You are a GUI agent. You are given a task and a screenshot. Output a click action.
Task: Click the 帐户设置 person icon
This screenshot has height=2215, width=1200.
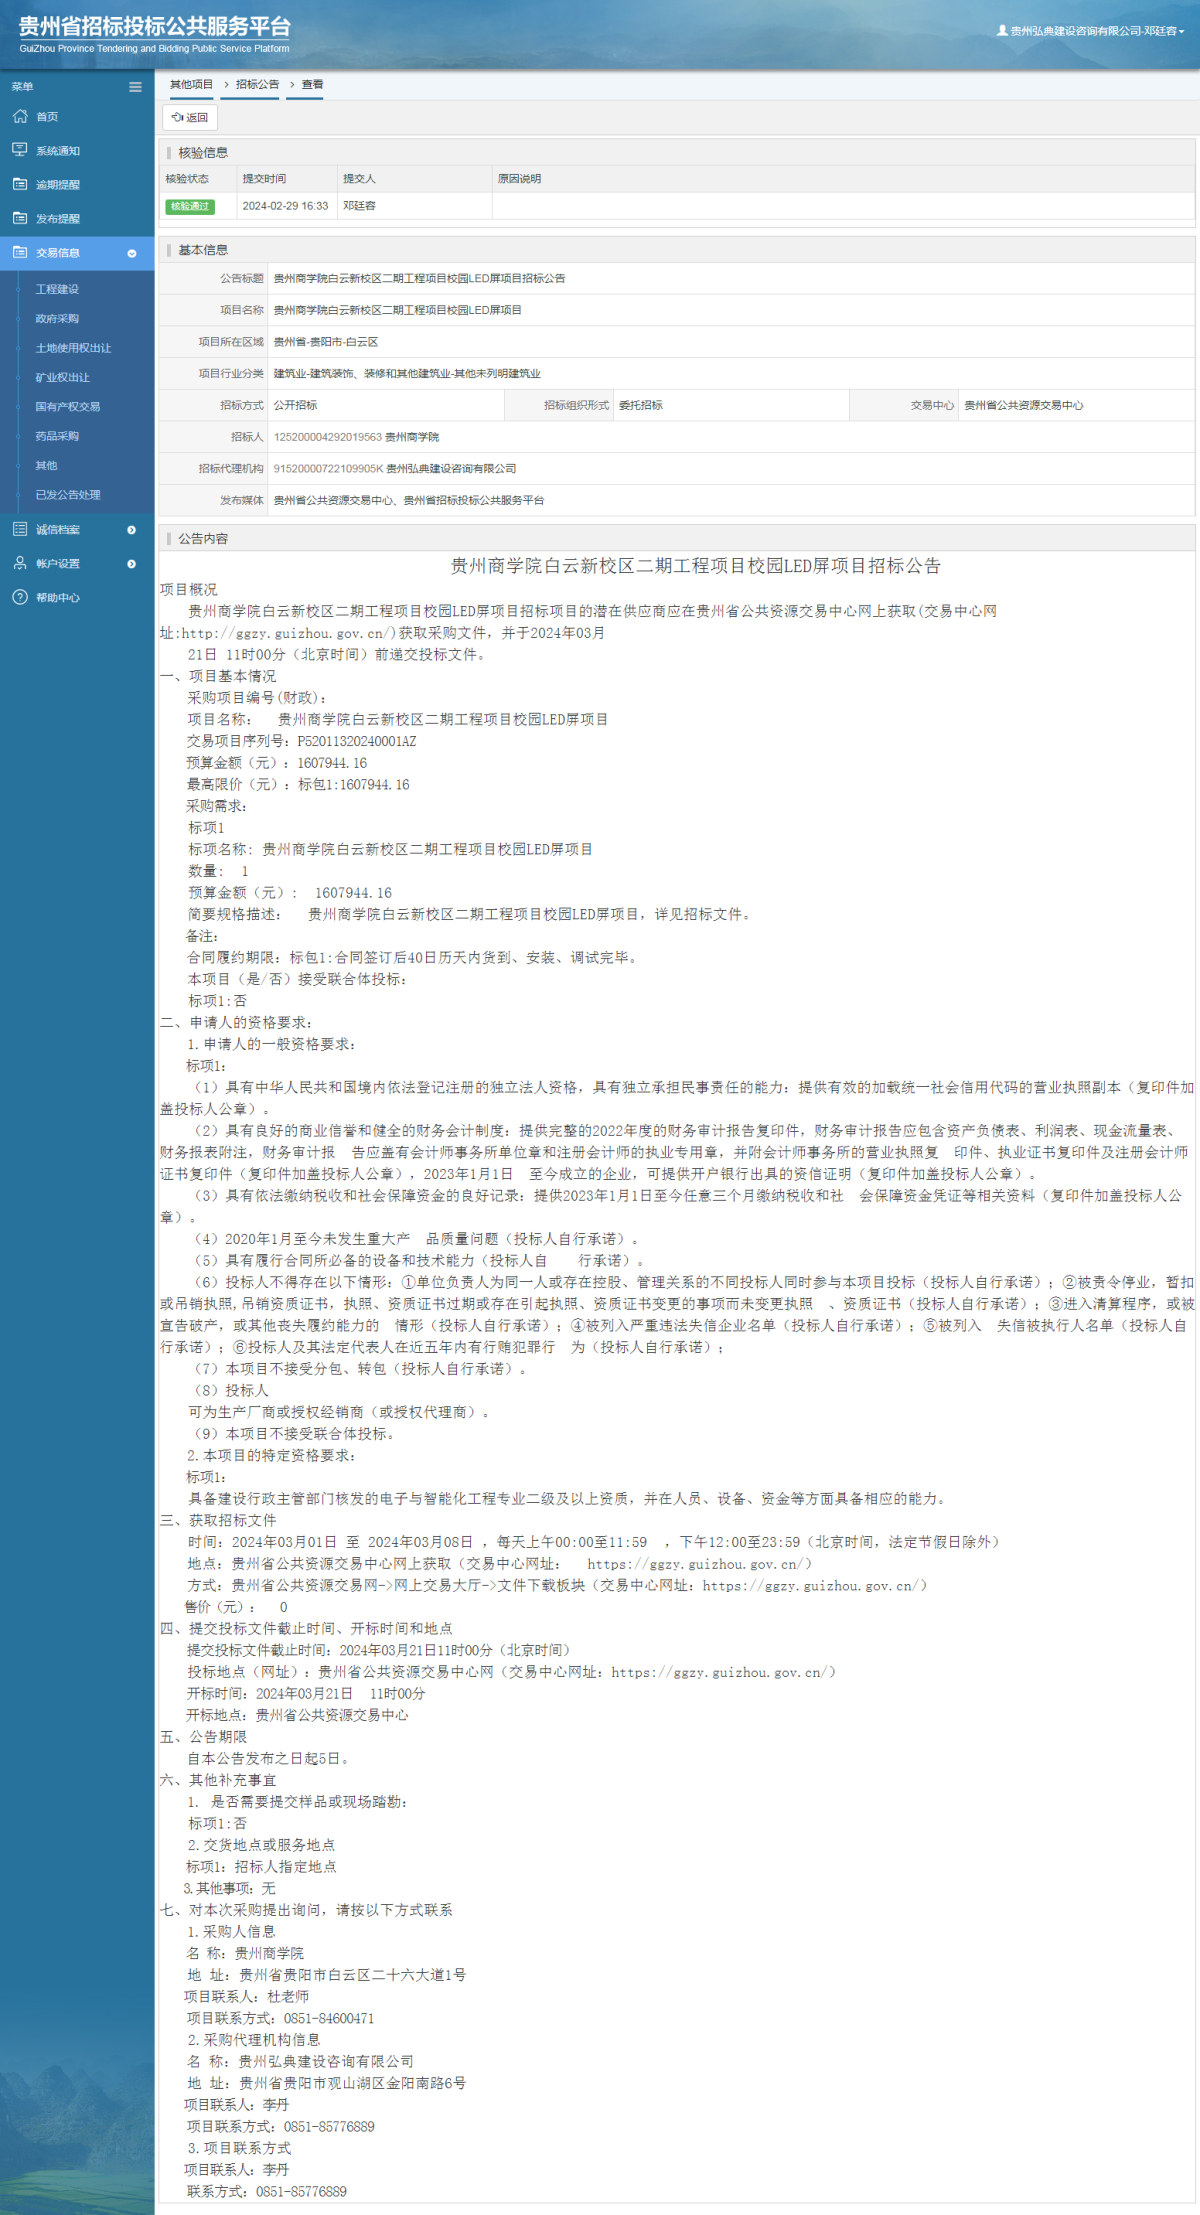point(20,563)
